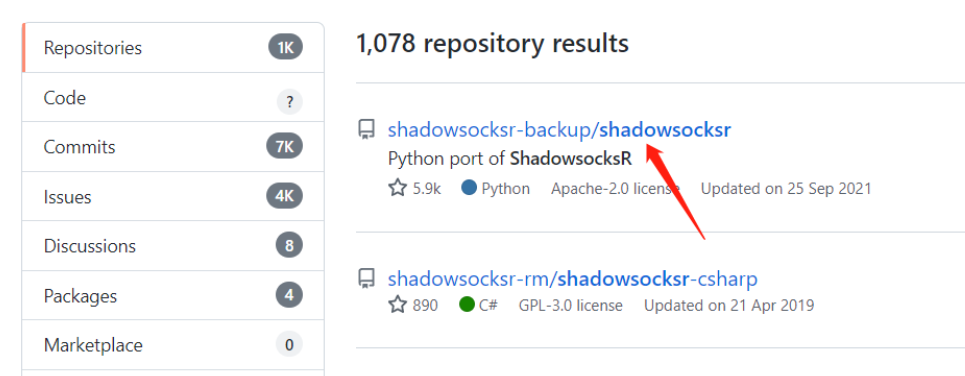
Task: Select the Repositories filter in sidebar
Action: (173, 48)
